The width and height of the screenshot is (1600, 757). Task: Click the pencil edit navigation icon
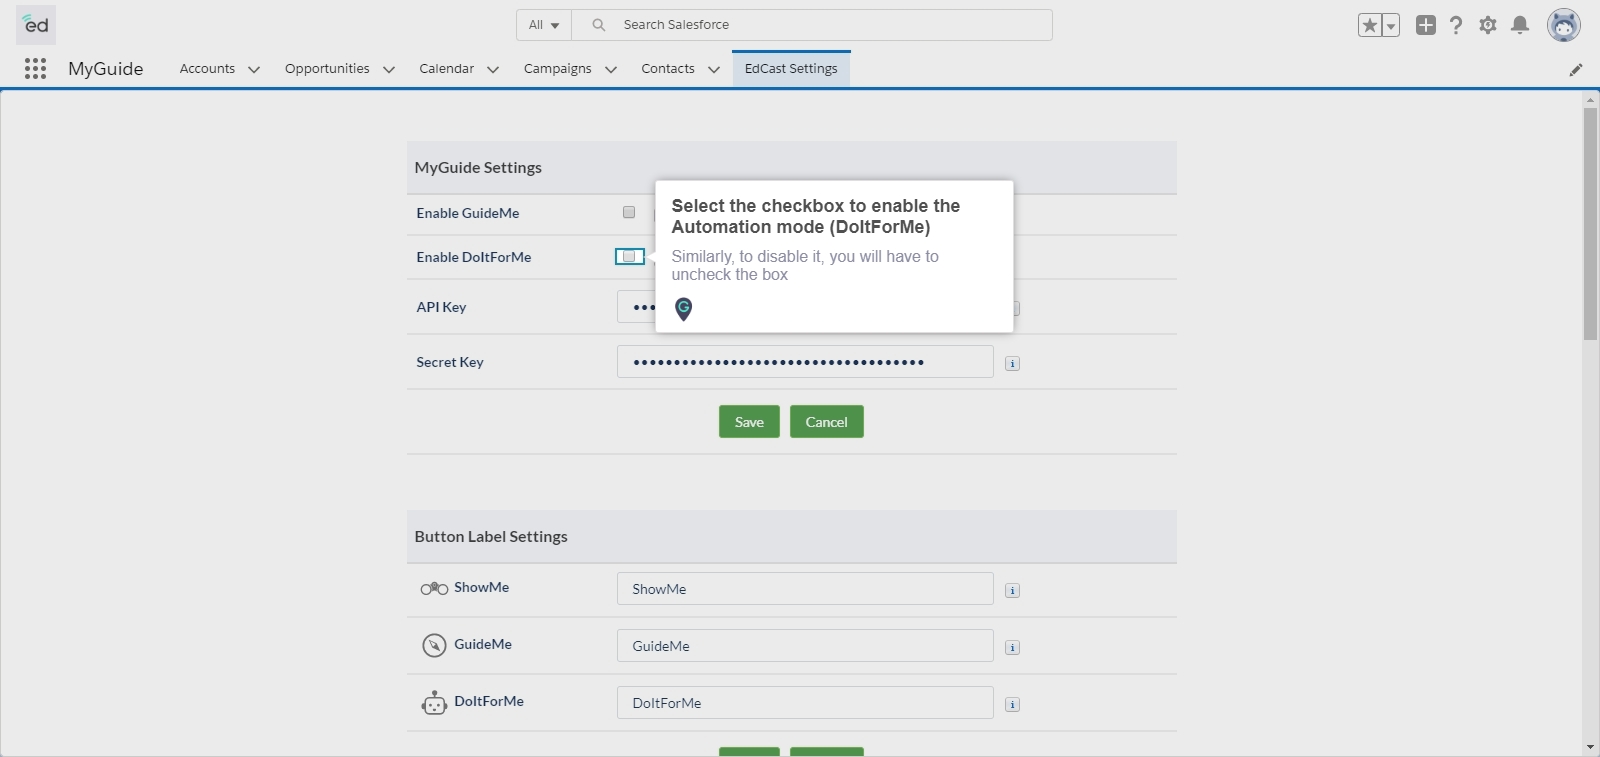tap(1576, 69)
